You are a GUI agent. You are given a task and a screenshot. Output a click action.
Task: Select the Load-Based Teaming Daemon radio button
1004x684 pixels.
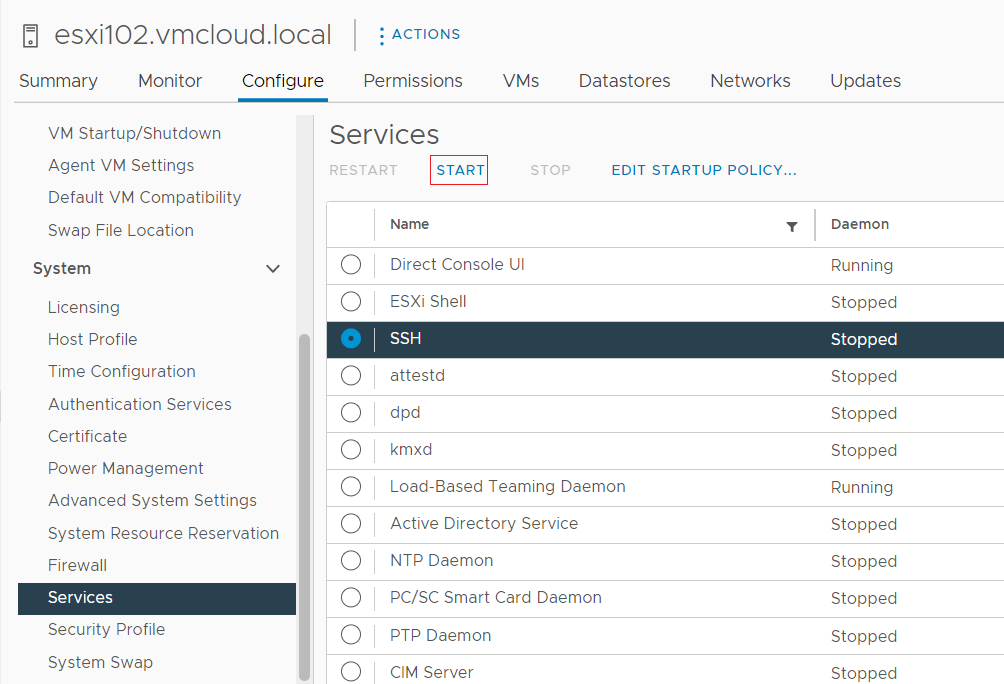point(351,487)
